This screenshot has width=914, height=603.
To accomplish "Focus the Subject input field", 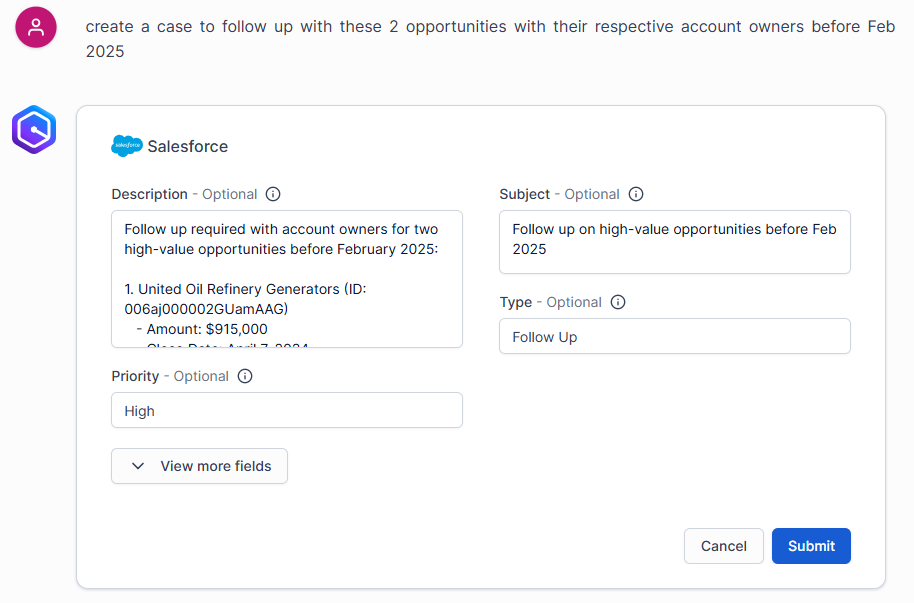I will 674,241.
